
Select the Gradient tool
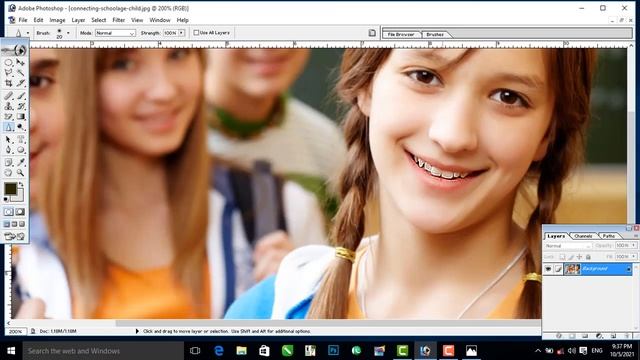click(x=20, y=117)
